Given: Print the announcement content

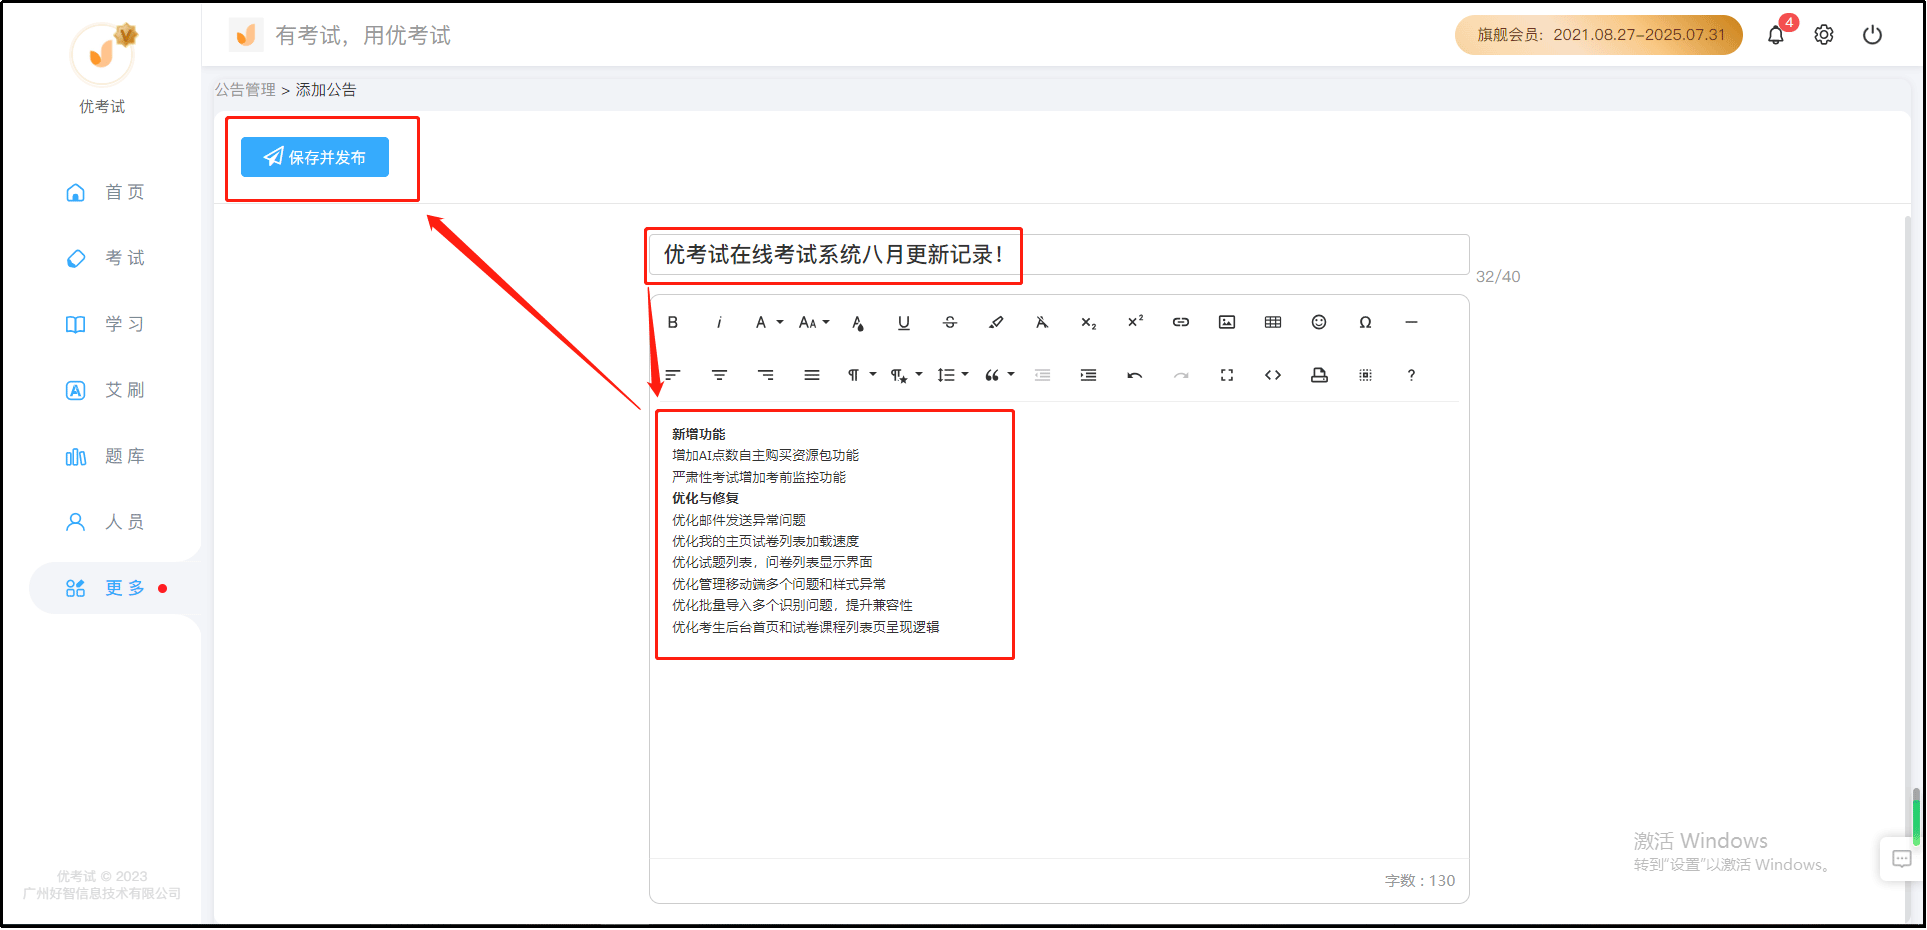Looking at the screenshot, I should pyautogui.click(x=1319, y=375).
